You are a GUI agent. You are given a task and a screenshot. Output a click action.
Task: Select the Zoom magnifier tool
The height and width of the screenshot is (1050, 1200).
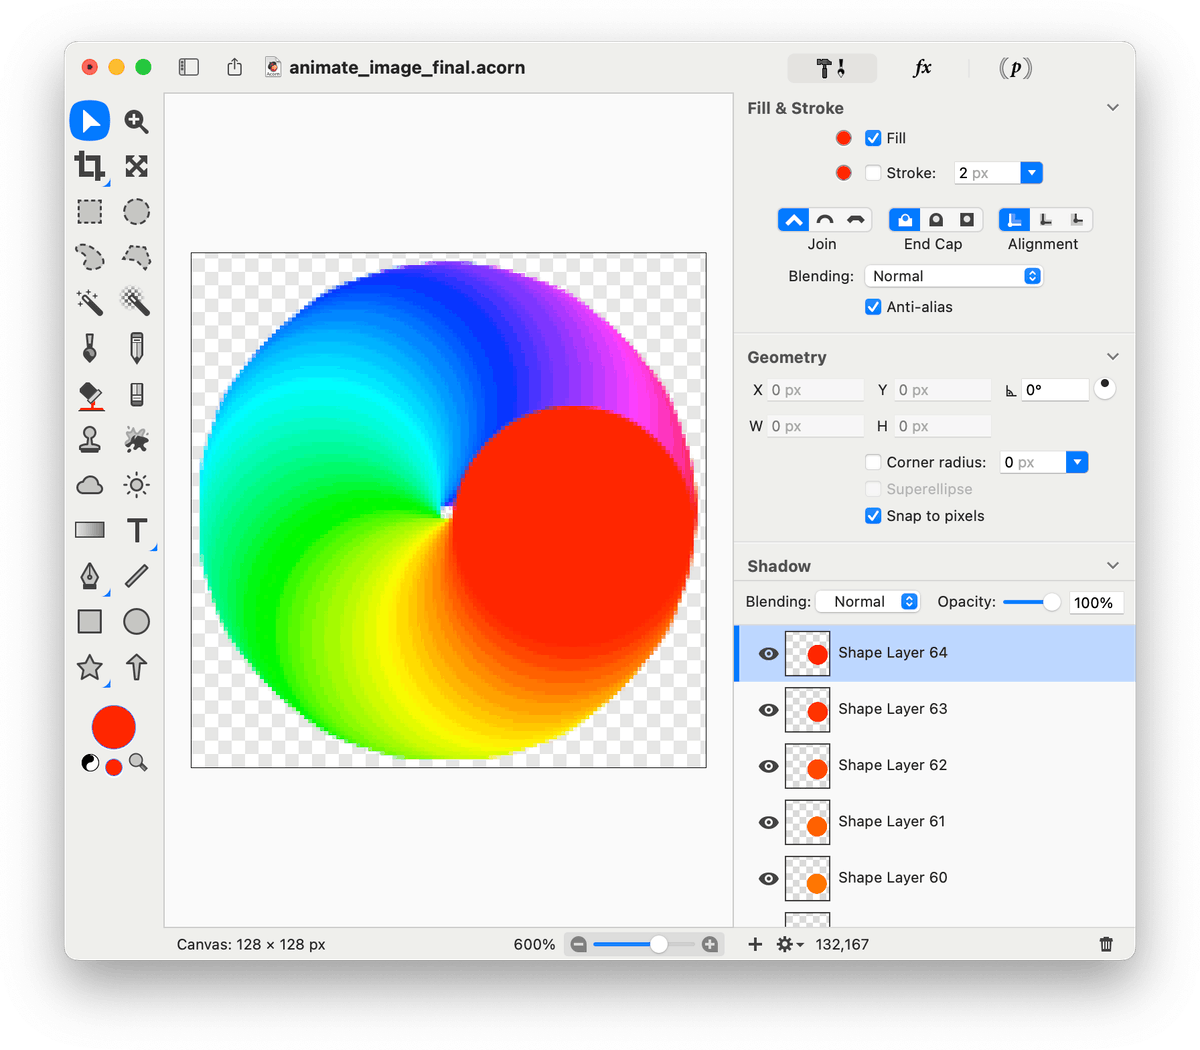pyautogui.click(x=136, y=122)
